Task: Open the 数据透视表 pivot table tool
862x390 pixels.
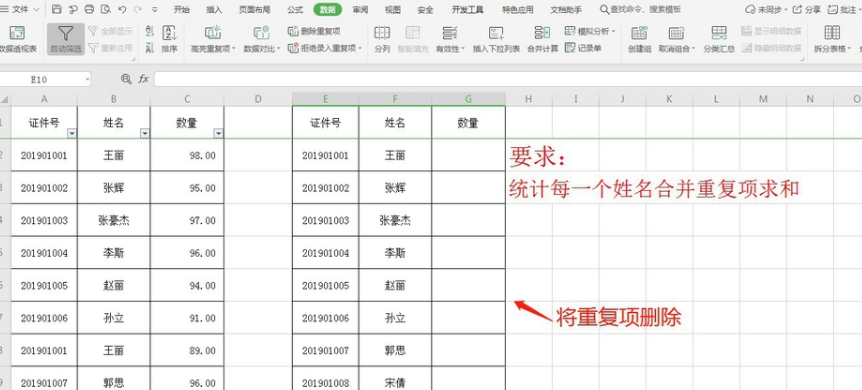Action: 17,39
